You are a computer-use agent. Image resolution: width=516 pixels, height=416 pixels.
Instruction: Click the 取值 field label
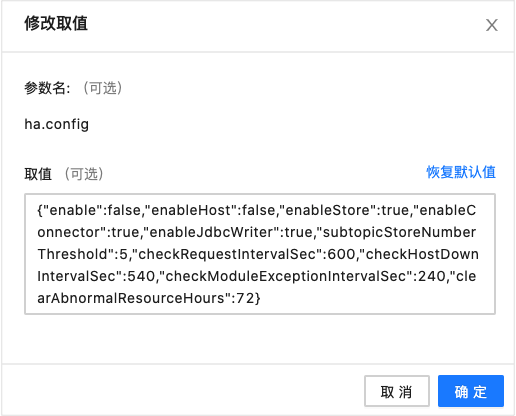click(x=38, y=174)
